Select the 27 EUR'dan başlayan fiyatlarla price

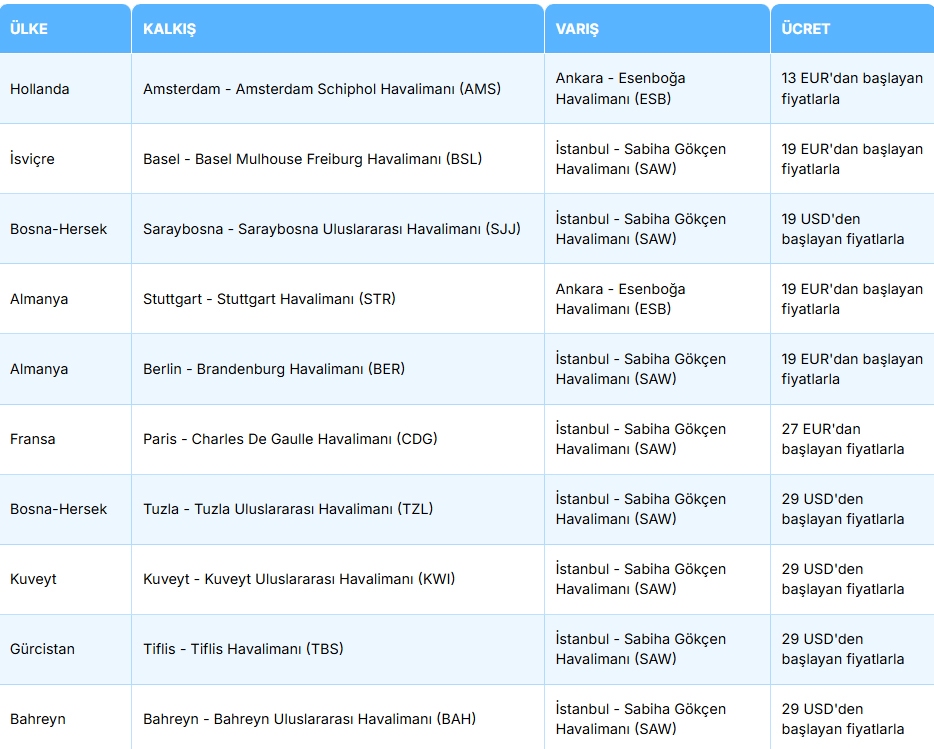pos(842,439)
